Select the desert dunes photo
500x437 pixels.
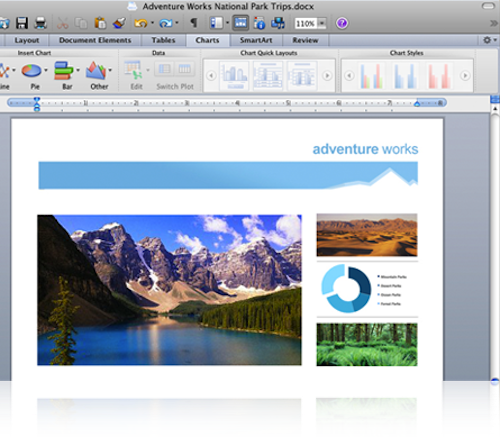point(367,235)
